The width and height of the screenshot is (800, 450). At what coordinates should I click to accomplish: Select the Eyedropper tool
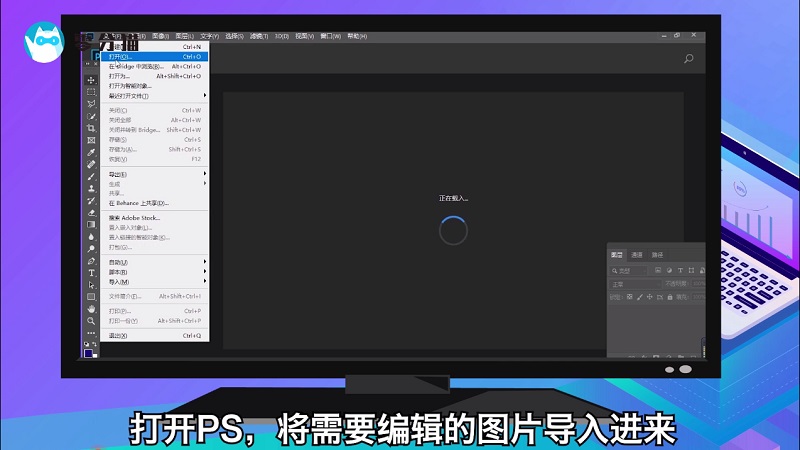pyautogui.click(x=91, y=152)
